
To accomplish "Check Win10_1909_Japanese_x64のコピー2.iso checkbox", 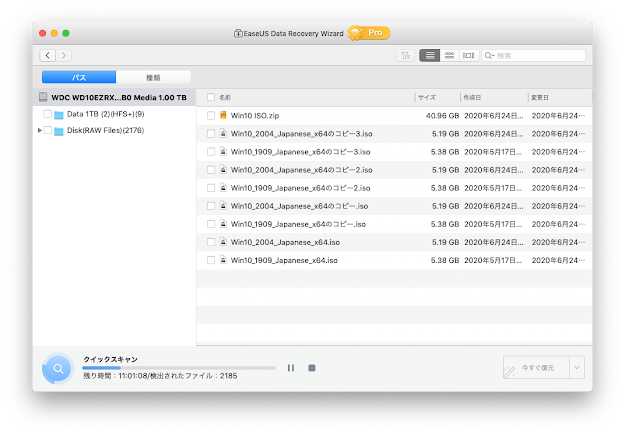I will coord(211,188).
